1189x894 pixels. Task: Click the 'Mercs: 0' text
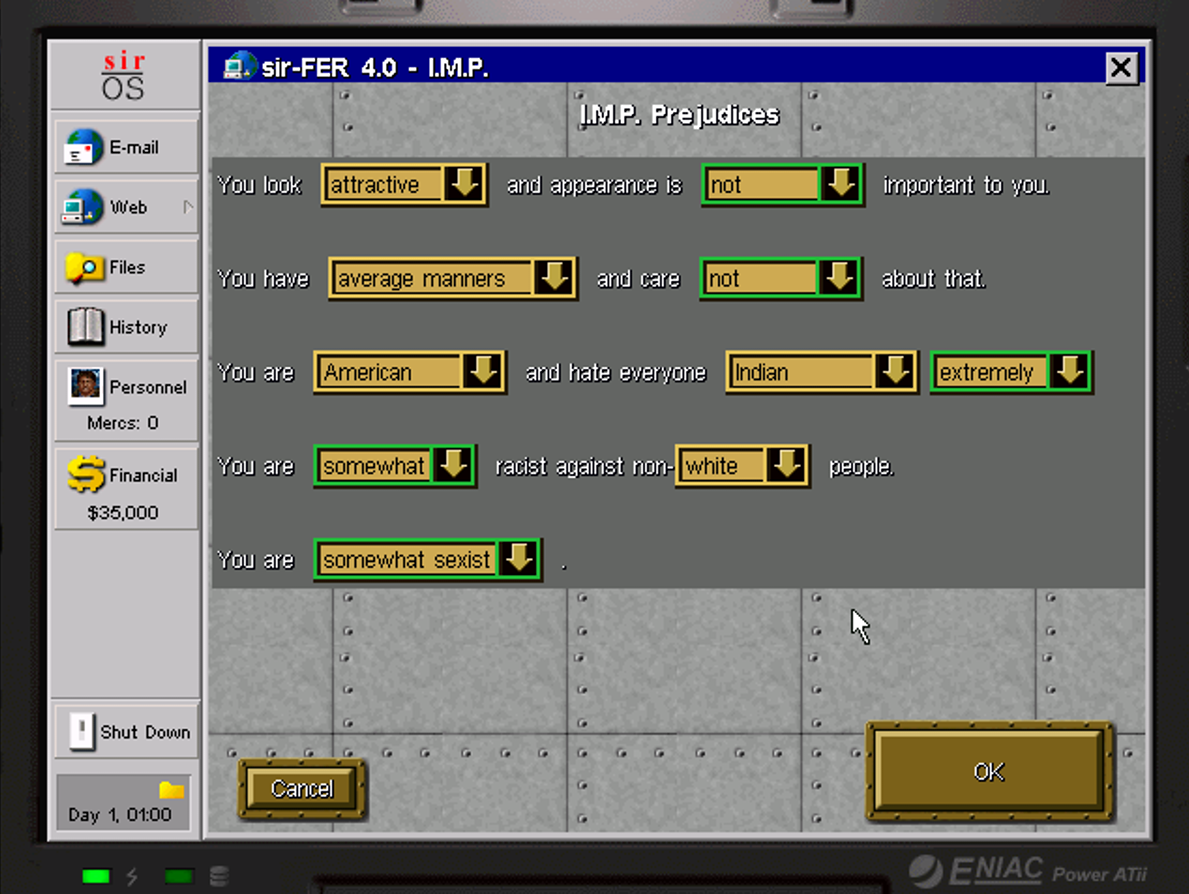pyautogui.click(x=123, y=423)
